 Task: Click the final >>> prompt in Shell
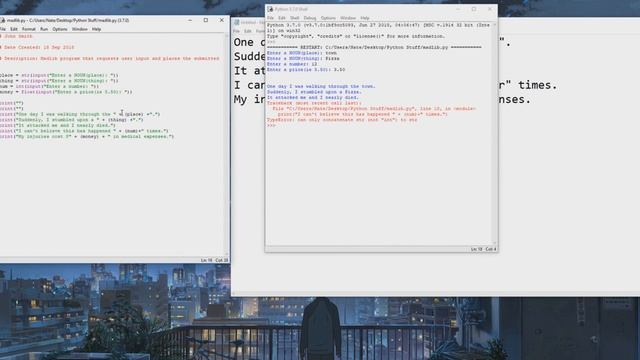click(271, 126)
